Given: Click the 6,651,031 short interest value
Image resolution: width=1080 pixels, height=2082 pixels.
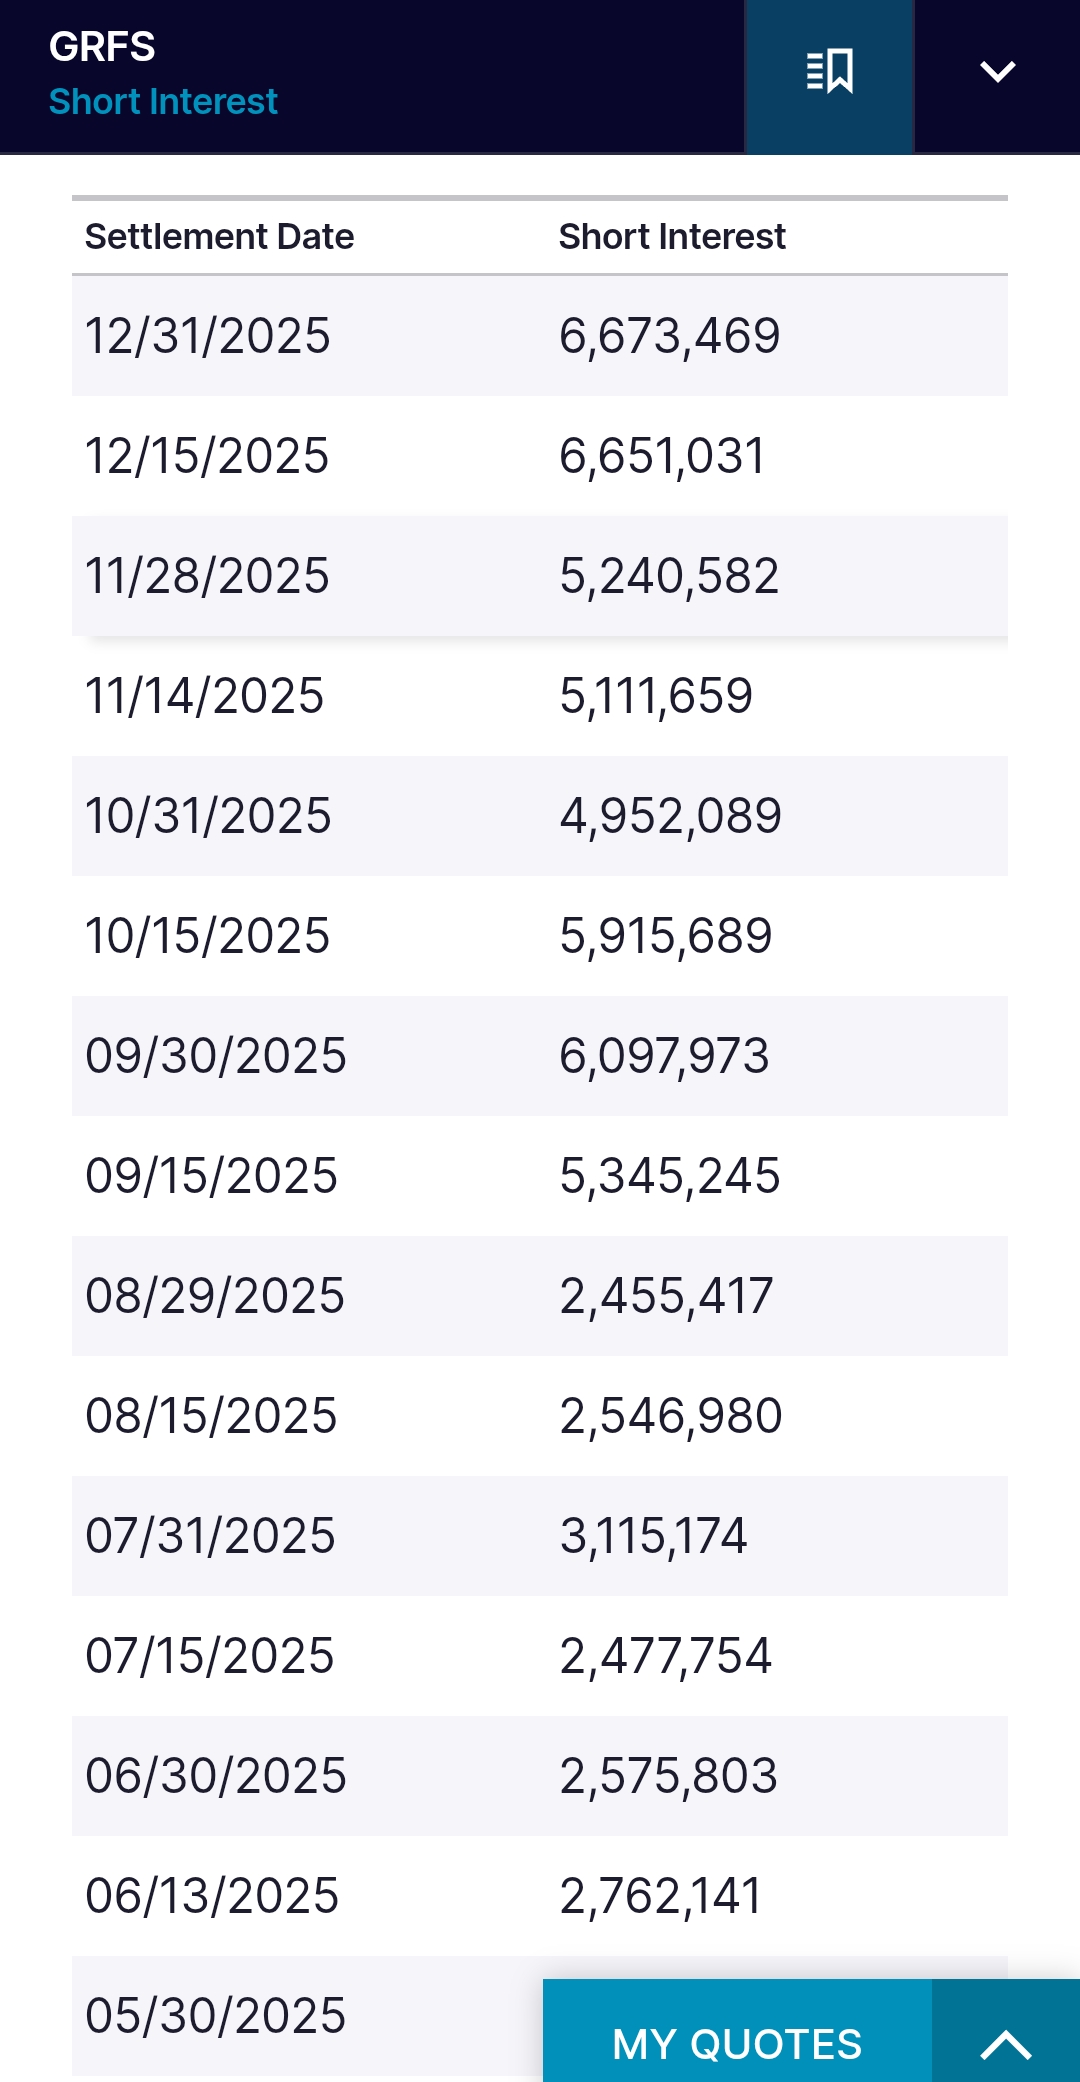Looking at the screenshot, I should (x=661, y=456).
